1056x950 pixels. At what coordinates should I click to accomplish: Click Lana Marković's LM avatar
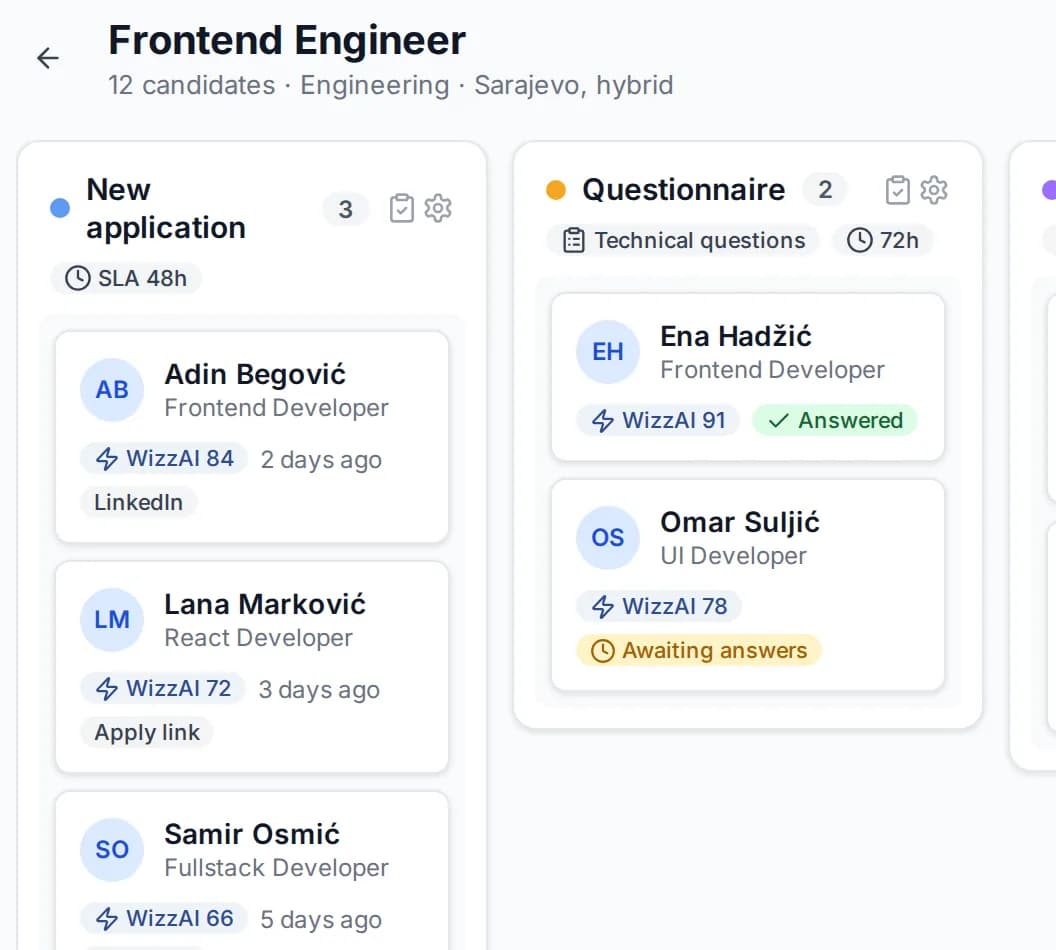112,620
